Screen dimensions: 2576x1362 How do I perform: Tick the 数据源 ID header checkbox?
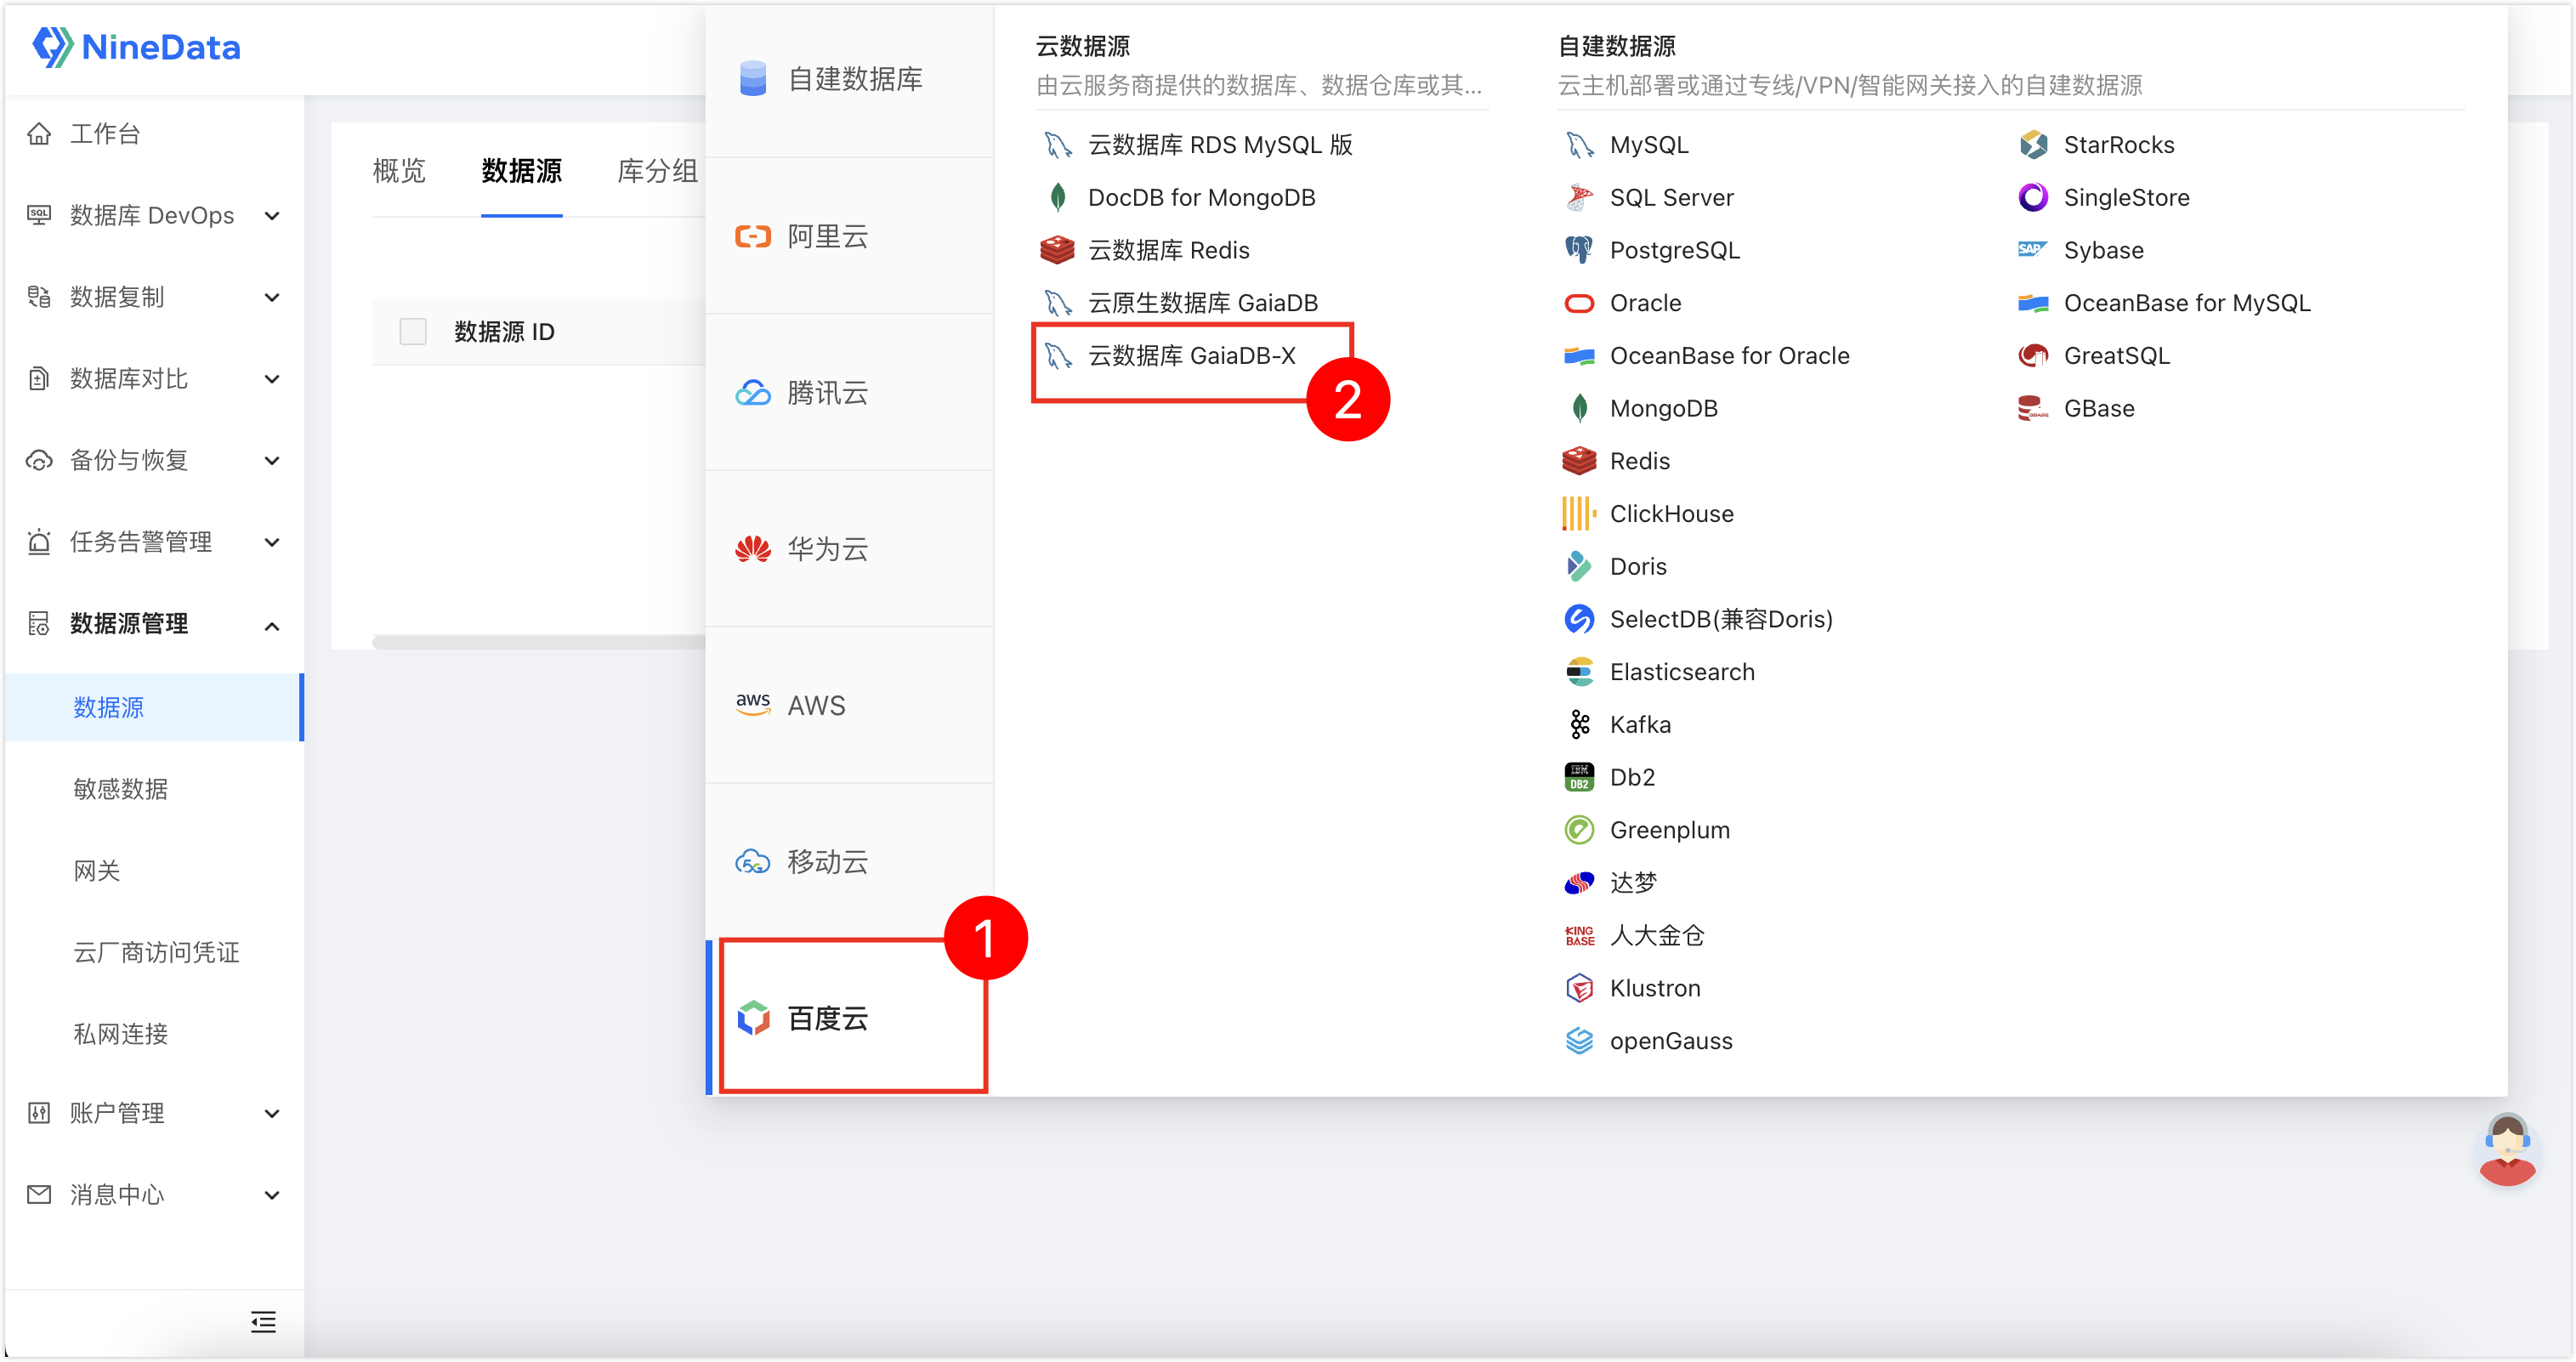[x=413, y=332]
